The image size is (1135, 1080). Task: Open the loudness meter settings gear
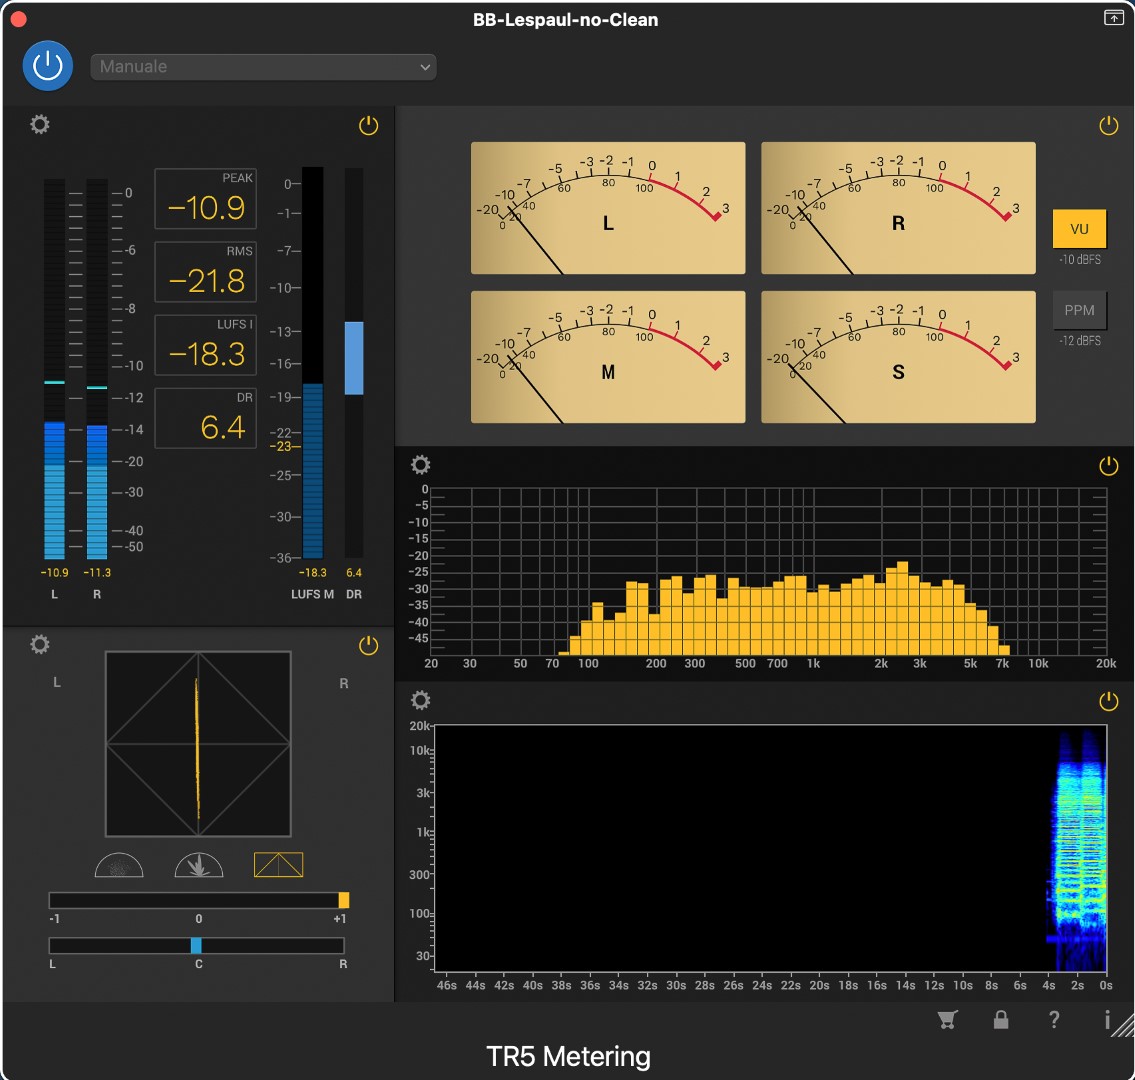pyautogui.click(x=40, y=125)
